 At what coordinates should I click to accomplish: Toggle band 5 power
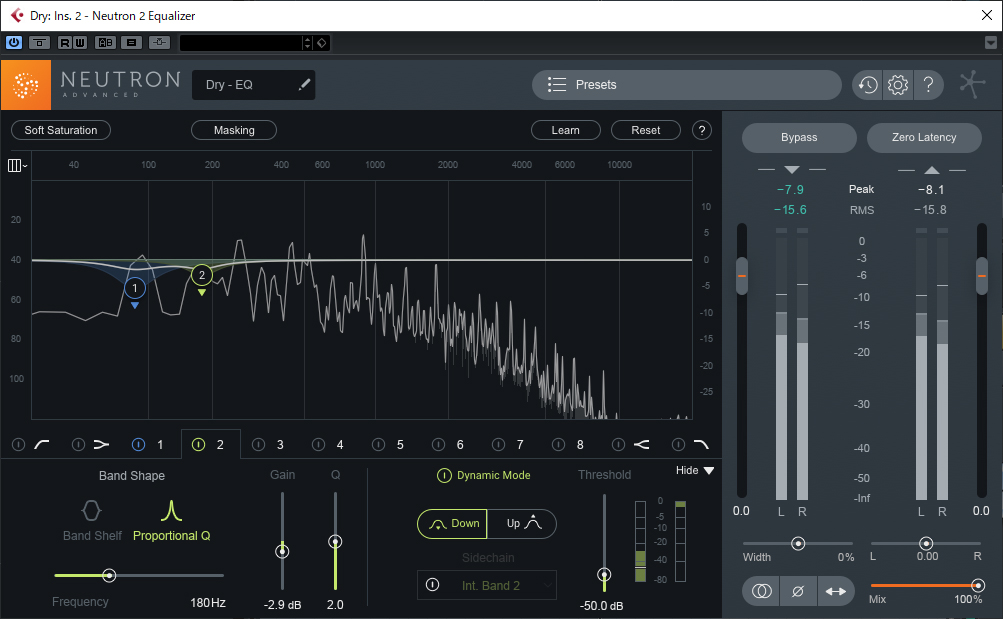379,444
